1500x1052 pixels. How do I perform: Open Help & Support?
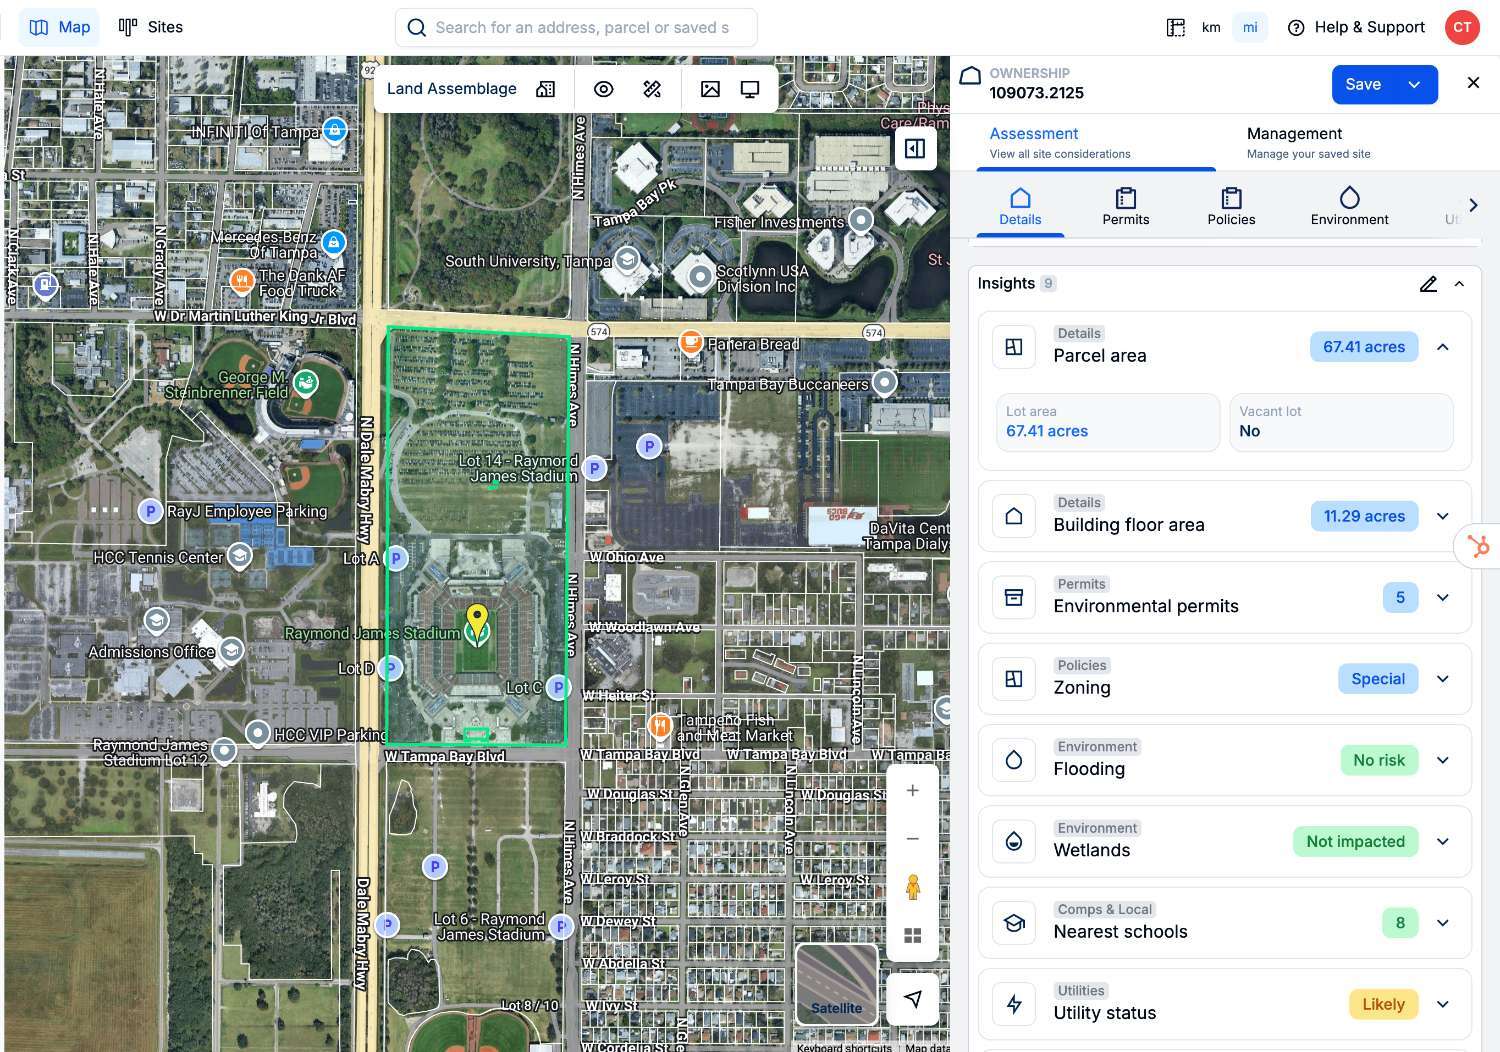pos(1356,27)
